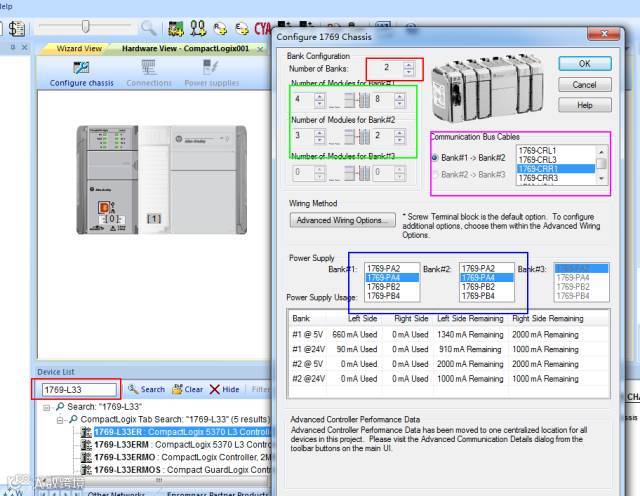The height and width of the screenshot is (496, 640).
Task: Collapse the Search "1769-L33" tree node
Action: point(47,407)
